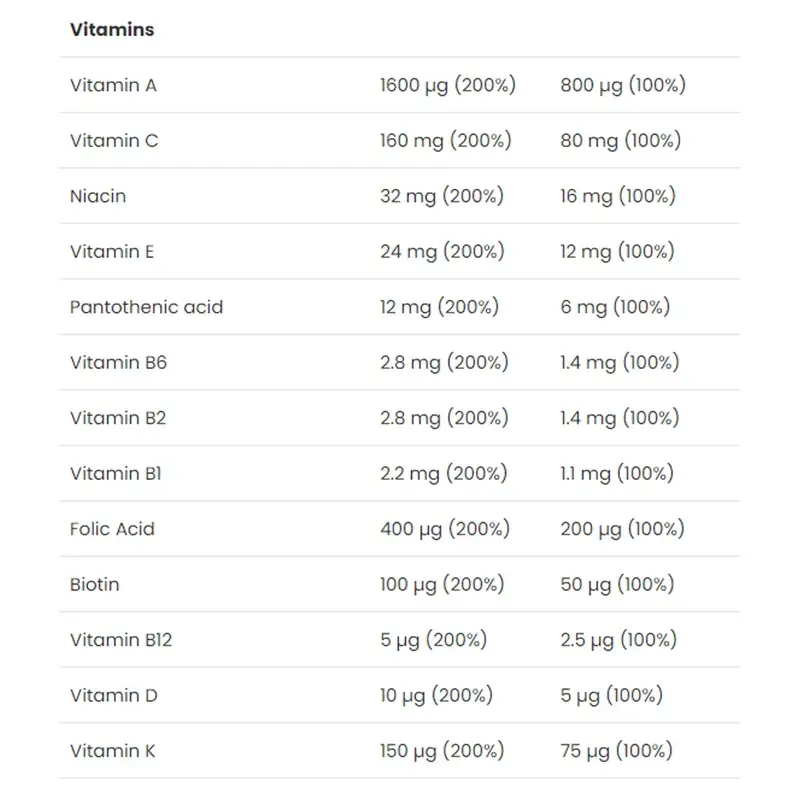Select the 2.2 mg (200%) value
This screenshot has height=800, width=800.
coord(443,474)
